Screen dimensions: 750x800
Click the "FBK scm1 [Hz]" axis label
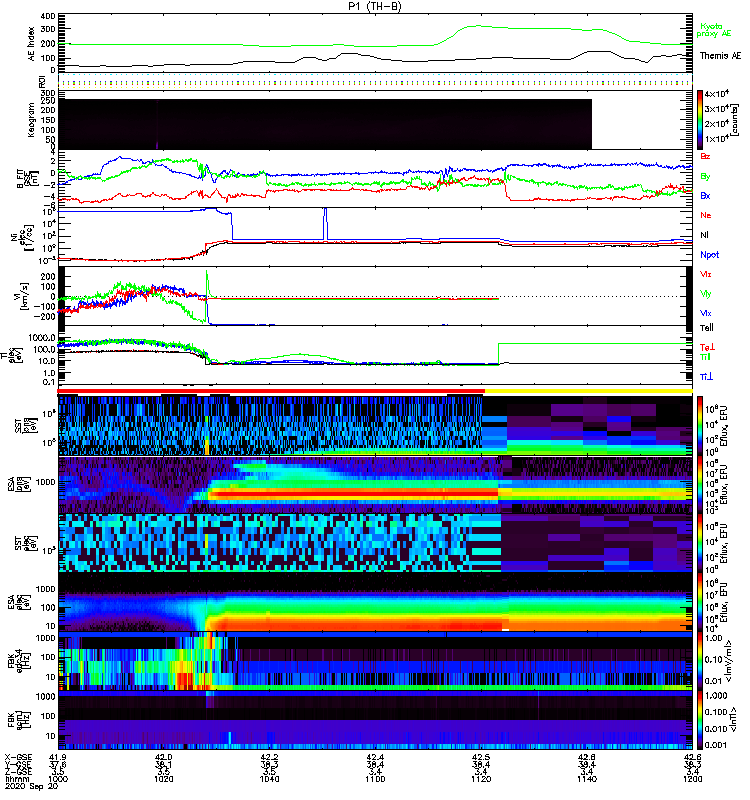pos(19,720)
